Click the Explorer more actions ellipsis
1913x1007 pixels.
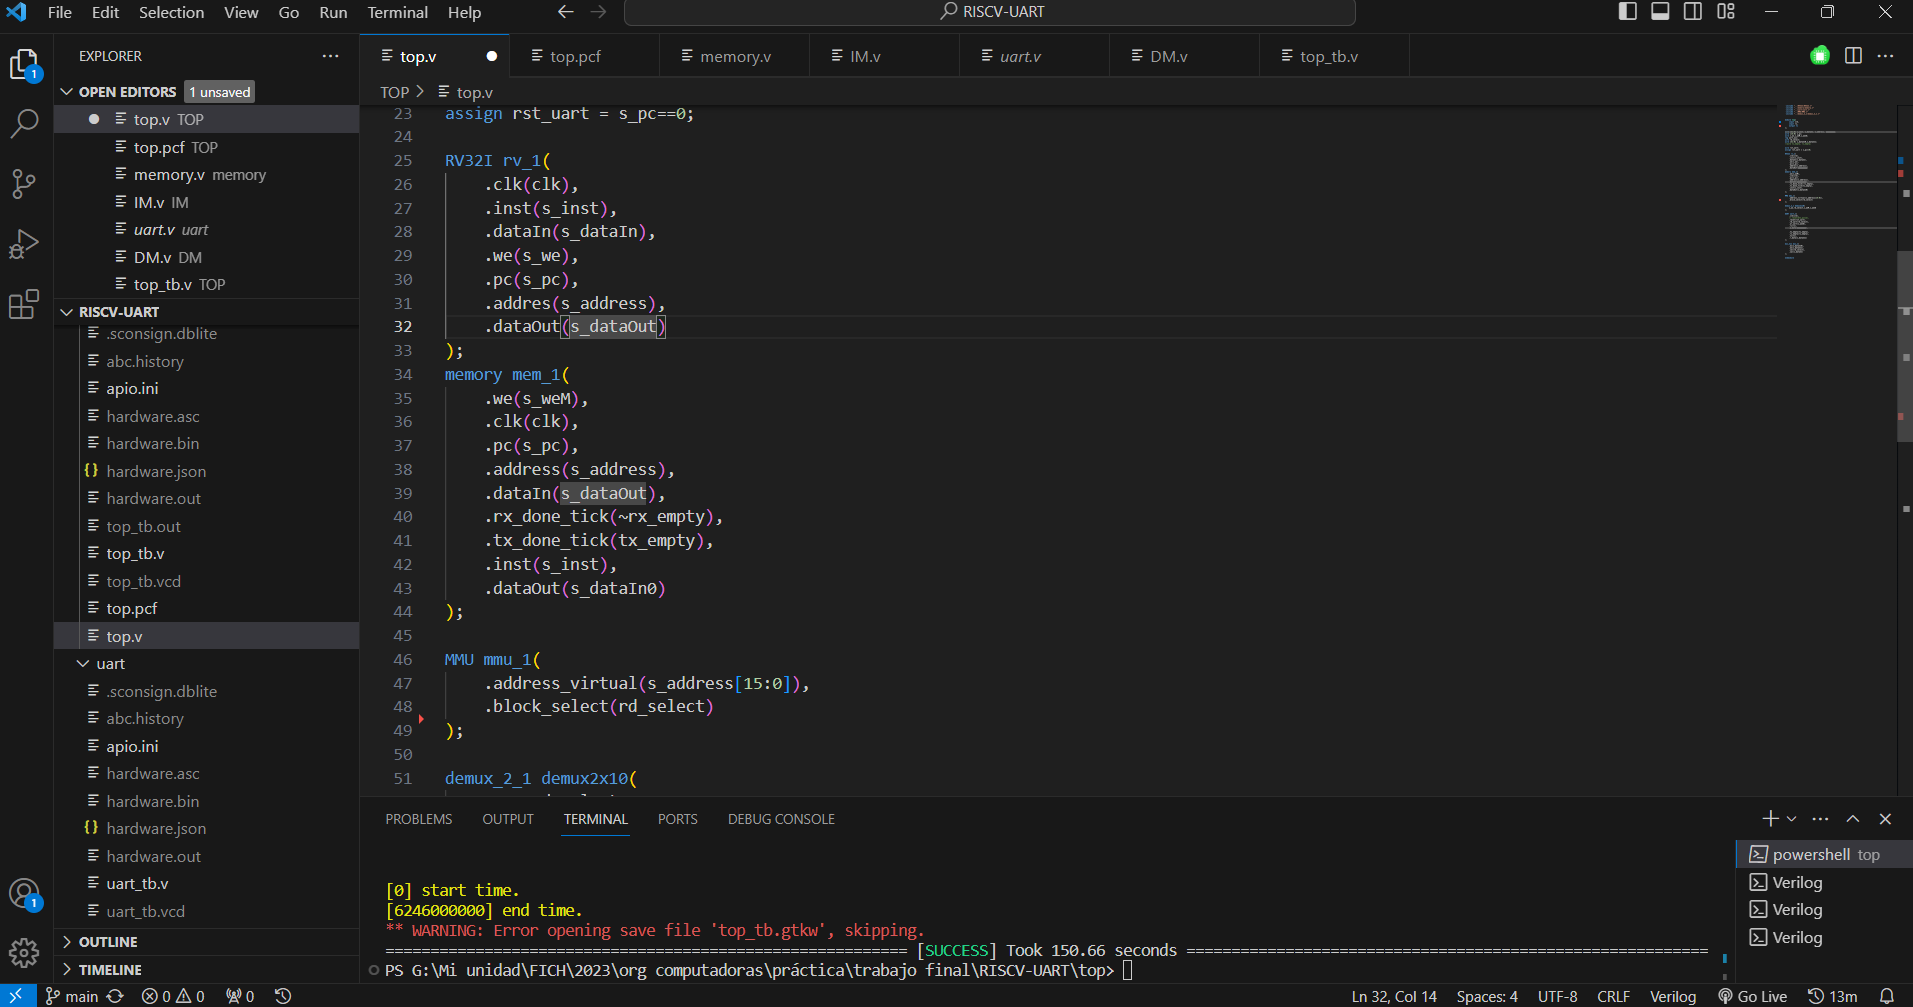coord(330,56)
